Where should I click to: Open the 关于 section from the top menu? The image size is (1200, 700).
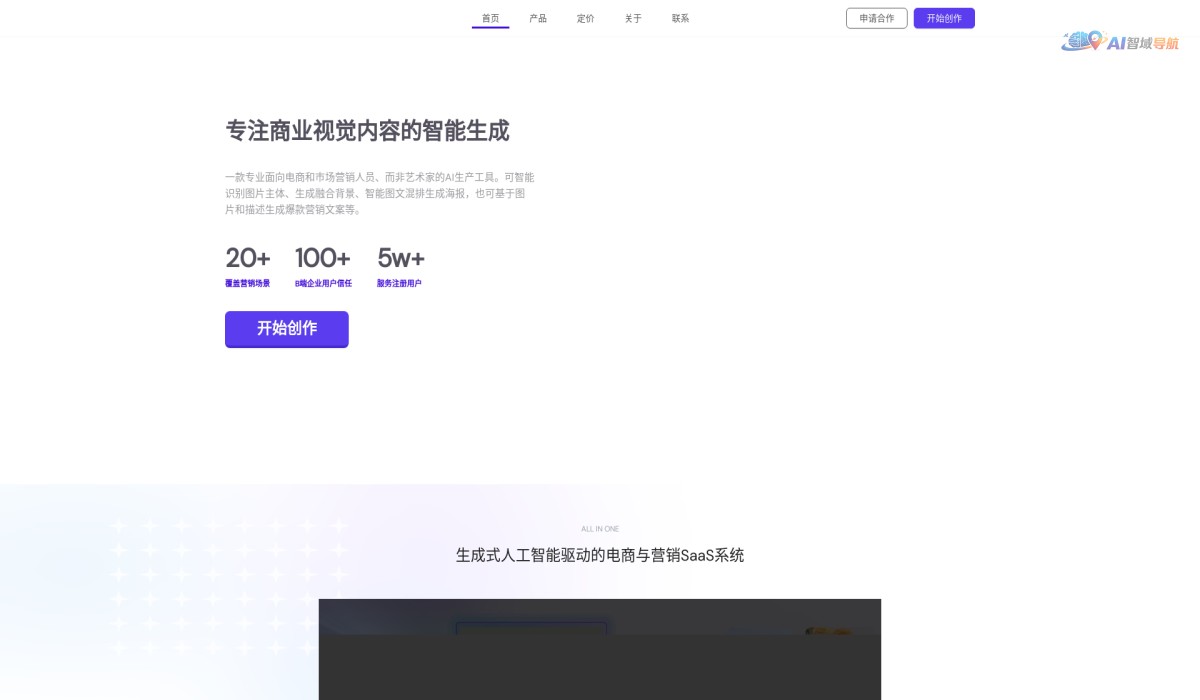tap(632, 17)
